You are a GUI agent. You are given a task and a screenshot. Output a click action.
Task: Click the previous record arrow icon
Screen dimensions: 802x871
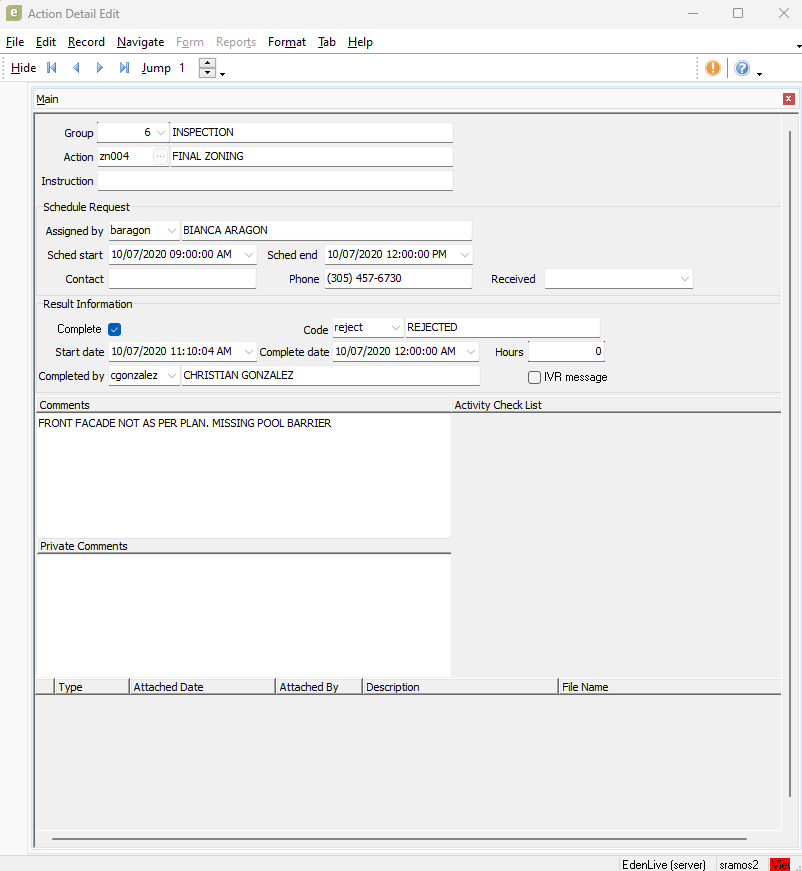click(x=76, y=68)
